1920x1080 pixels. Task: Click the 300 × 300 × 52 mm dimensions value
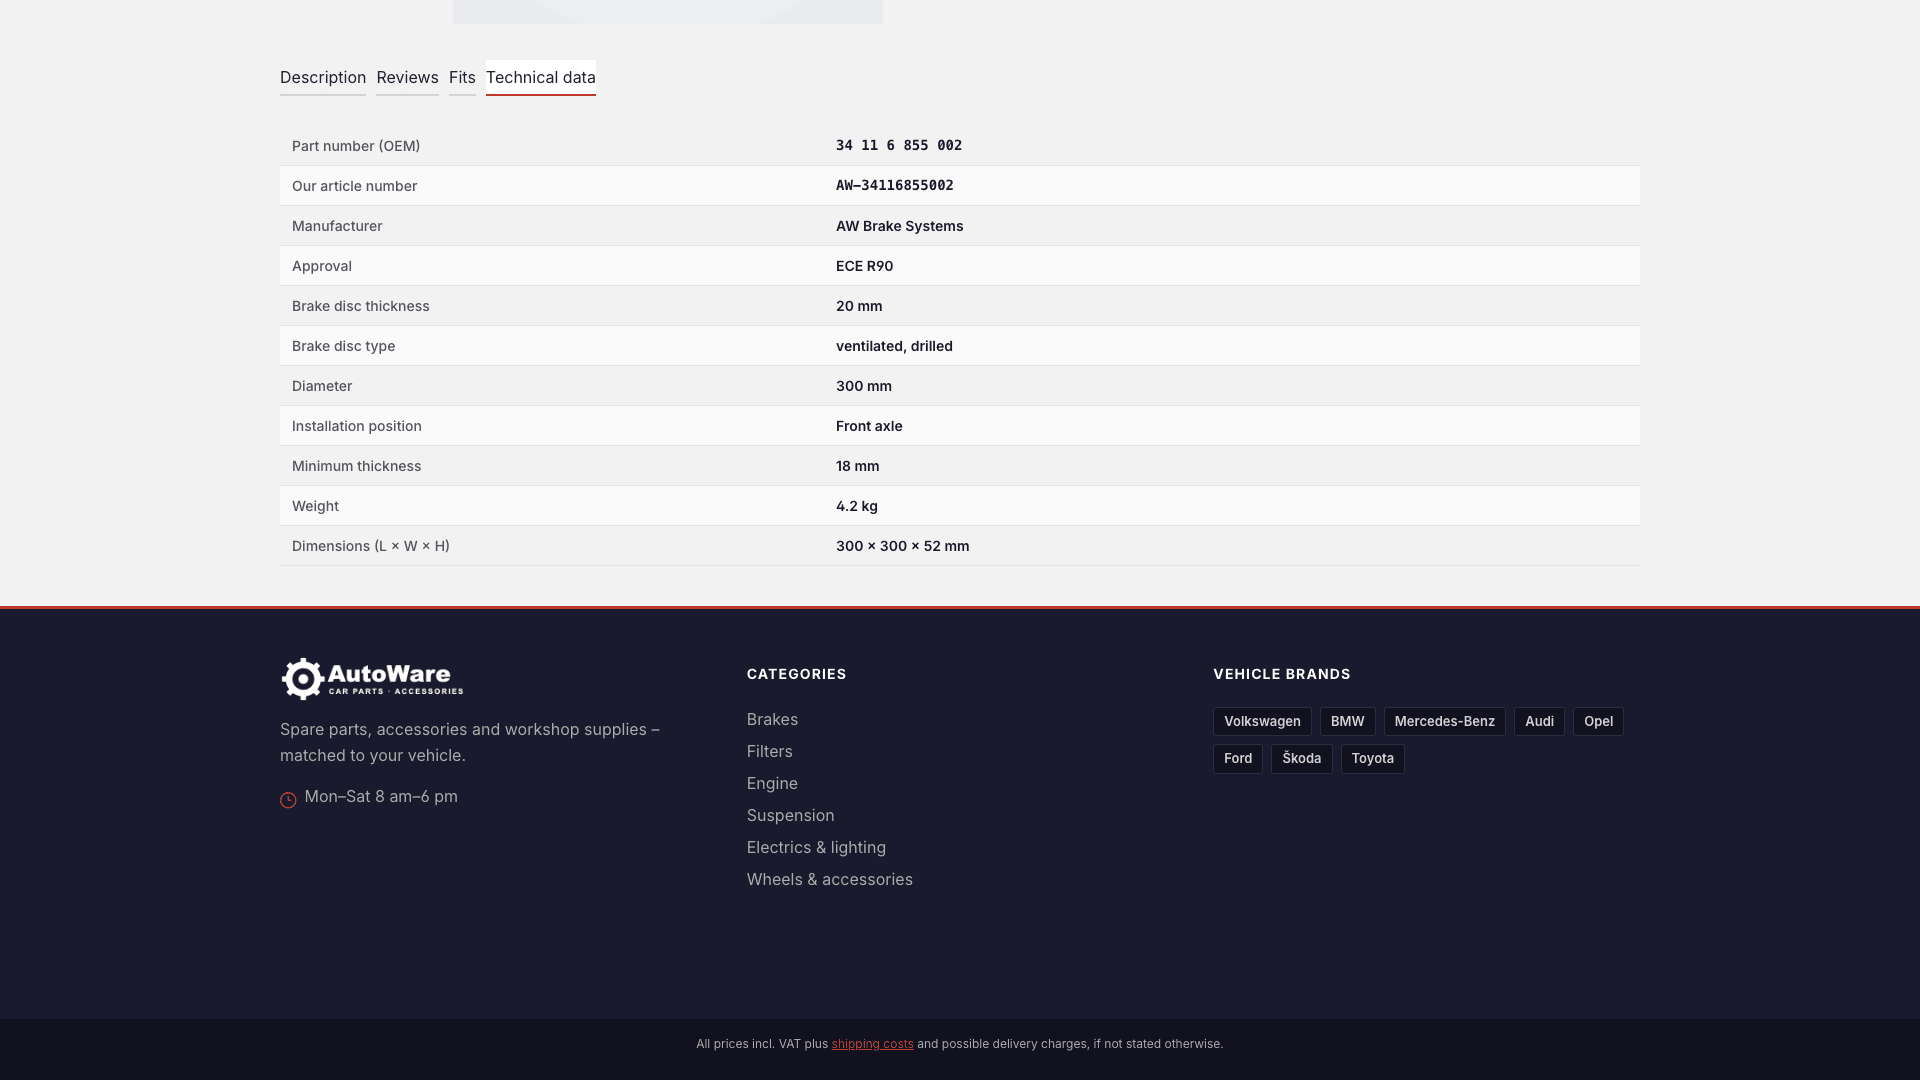(x=903, y=546)
